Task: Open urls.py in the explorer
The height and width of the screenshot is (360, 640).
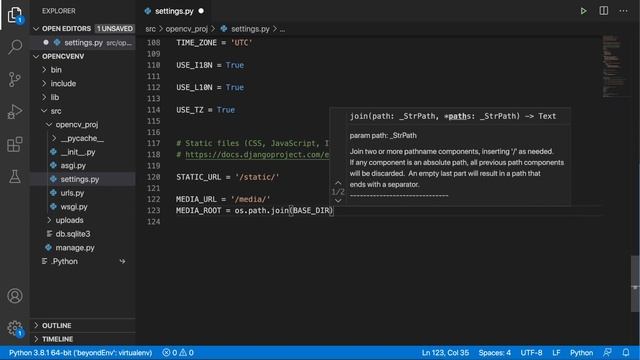Action: [x=82, y=193]
